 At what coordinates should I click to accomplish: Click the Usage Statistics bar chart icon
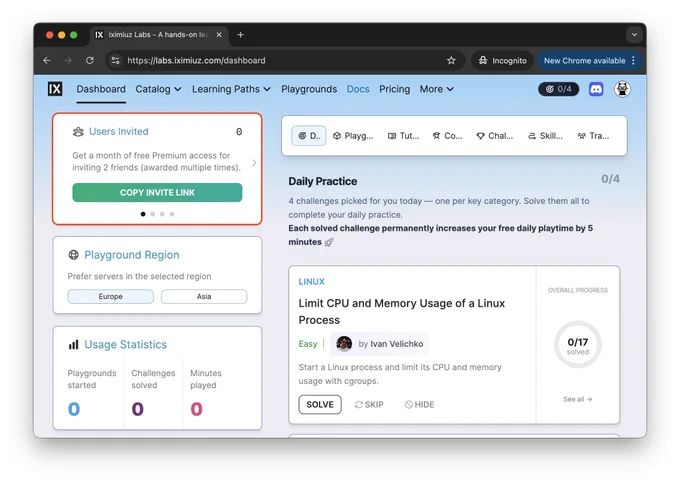click(74, 344)
